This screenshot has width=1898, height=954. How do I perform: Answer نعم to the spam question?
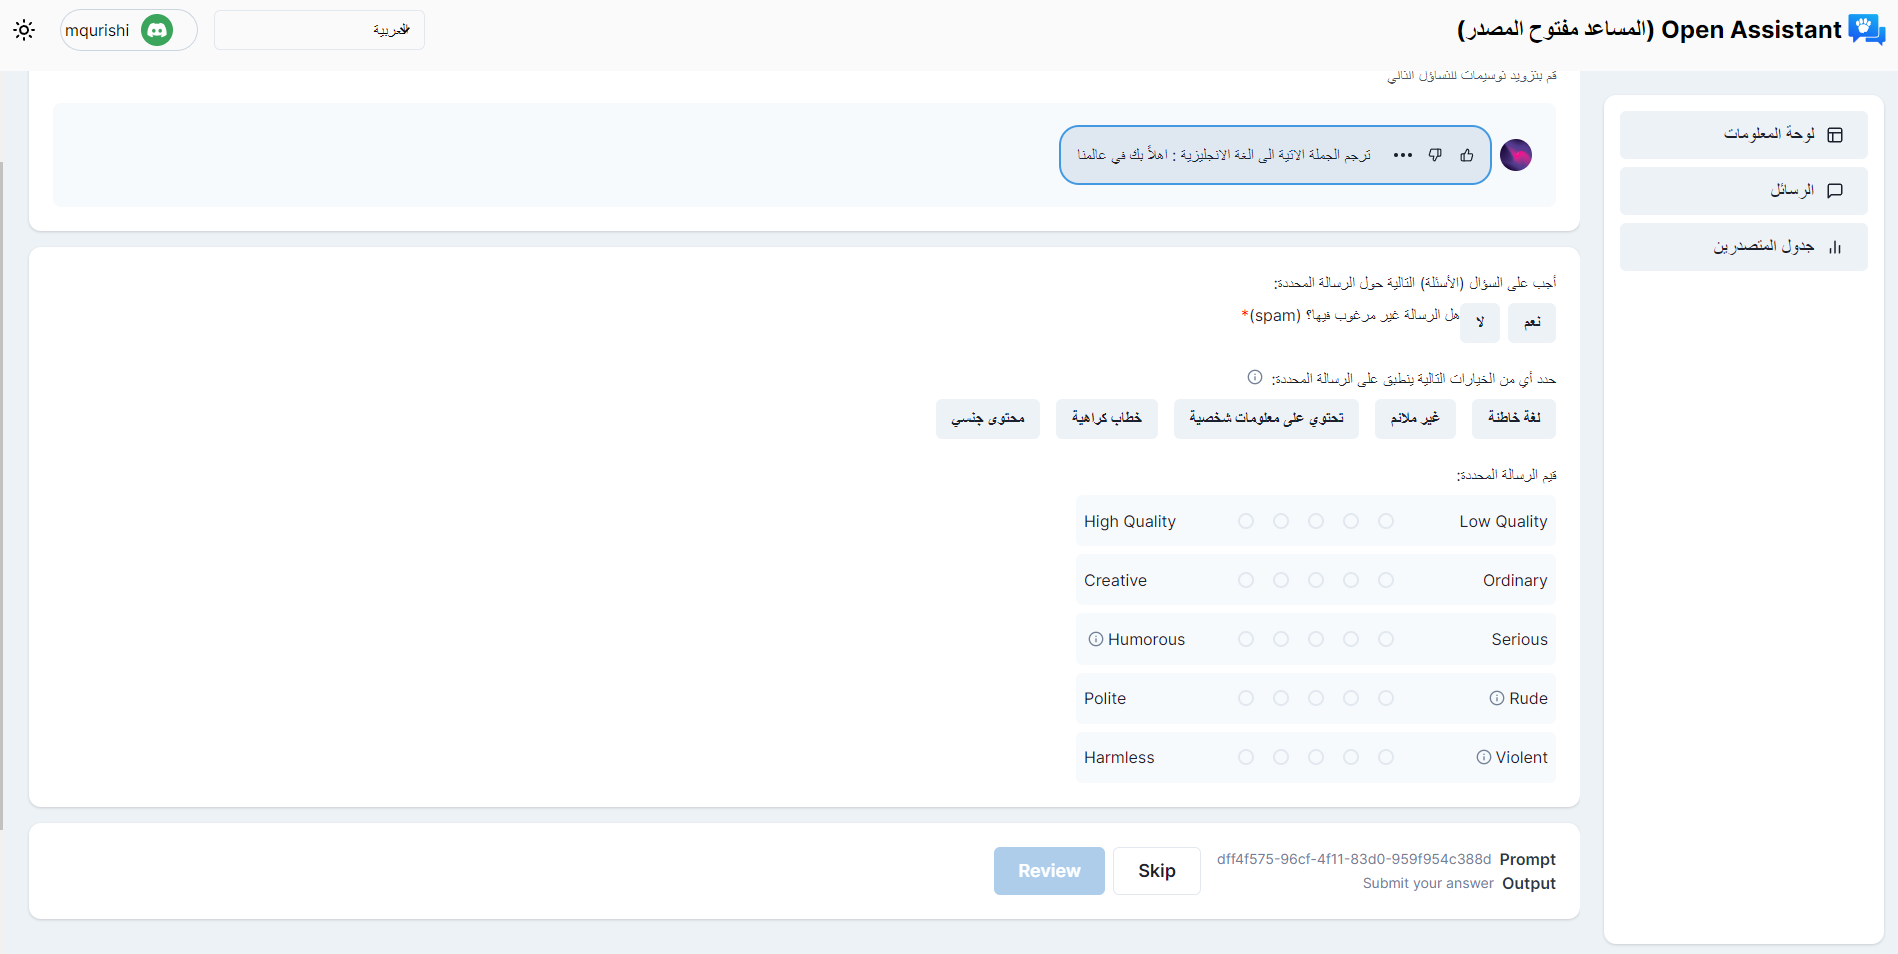pos(1532,322)
